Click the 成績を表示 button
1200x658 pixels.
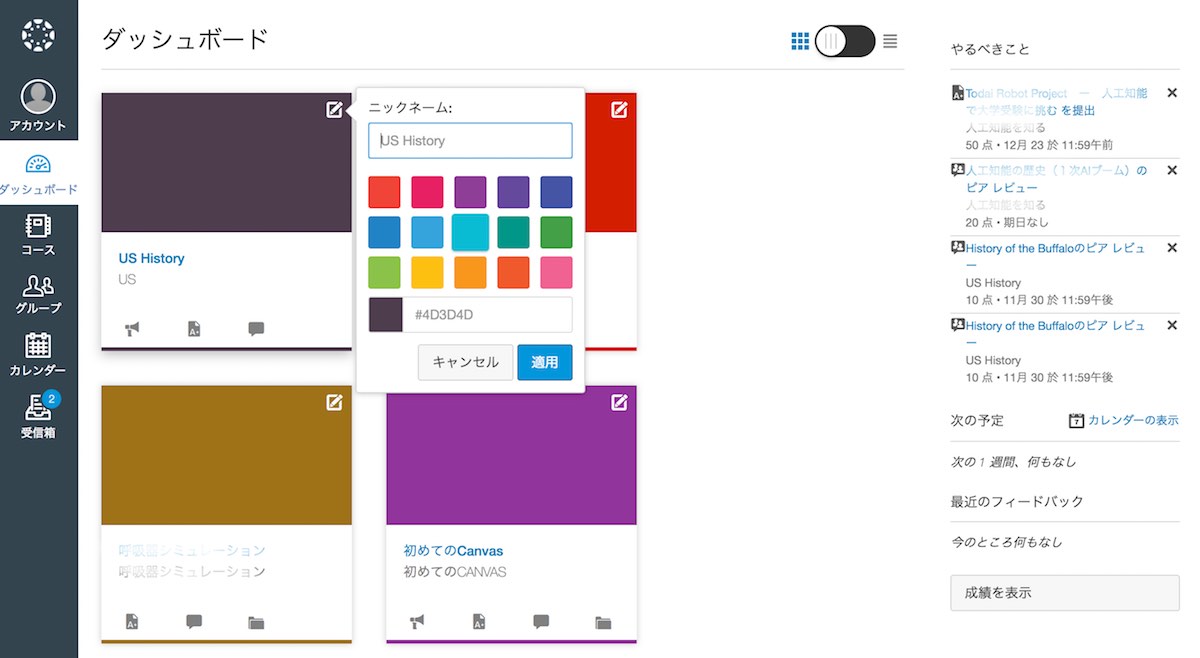1065,593
